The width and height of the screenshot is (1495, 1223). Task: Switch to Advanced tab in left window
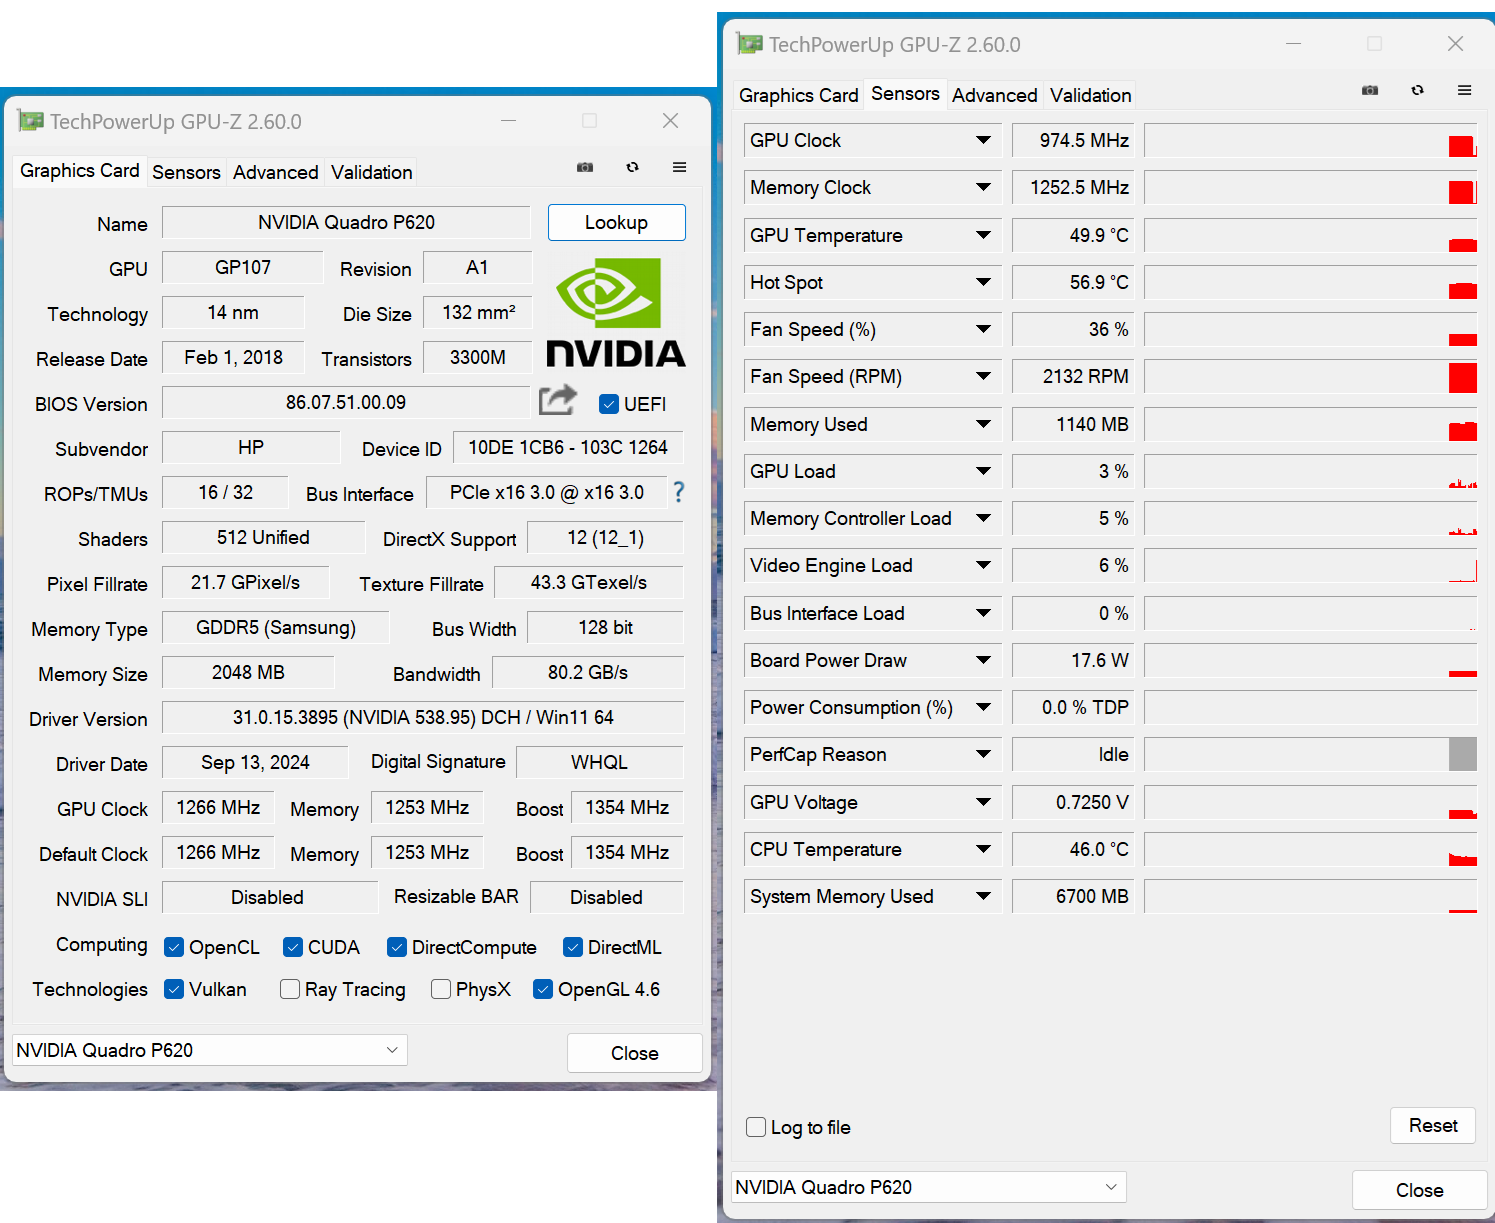point(276,172)
